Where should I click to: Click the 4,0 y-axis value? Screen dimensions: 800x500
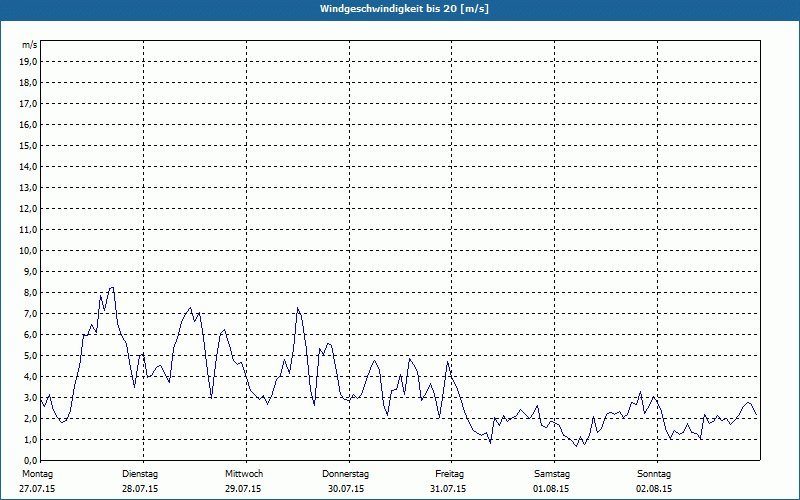click(x=30, y=377)
